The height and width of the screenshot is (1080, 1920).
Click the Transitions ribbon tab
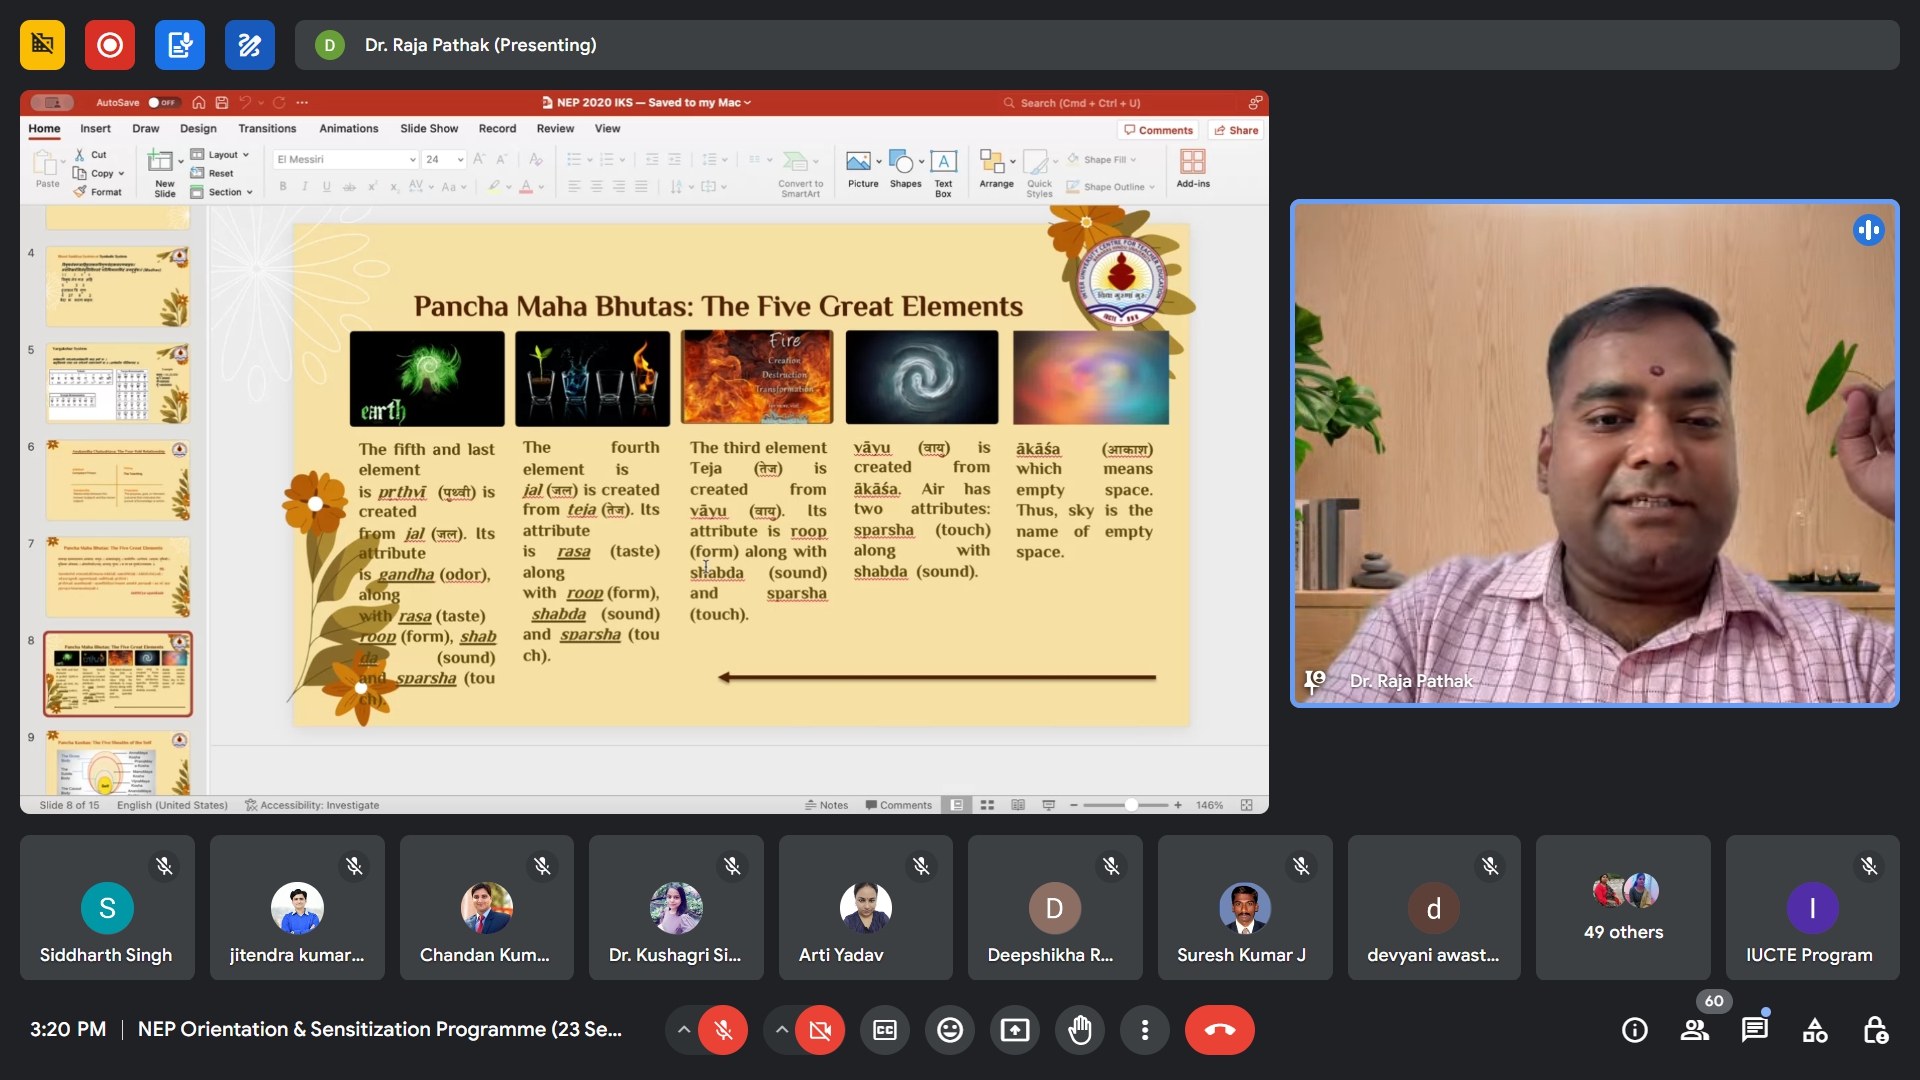click(x=267, y=129)
